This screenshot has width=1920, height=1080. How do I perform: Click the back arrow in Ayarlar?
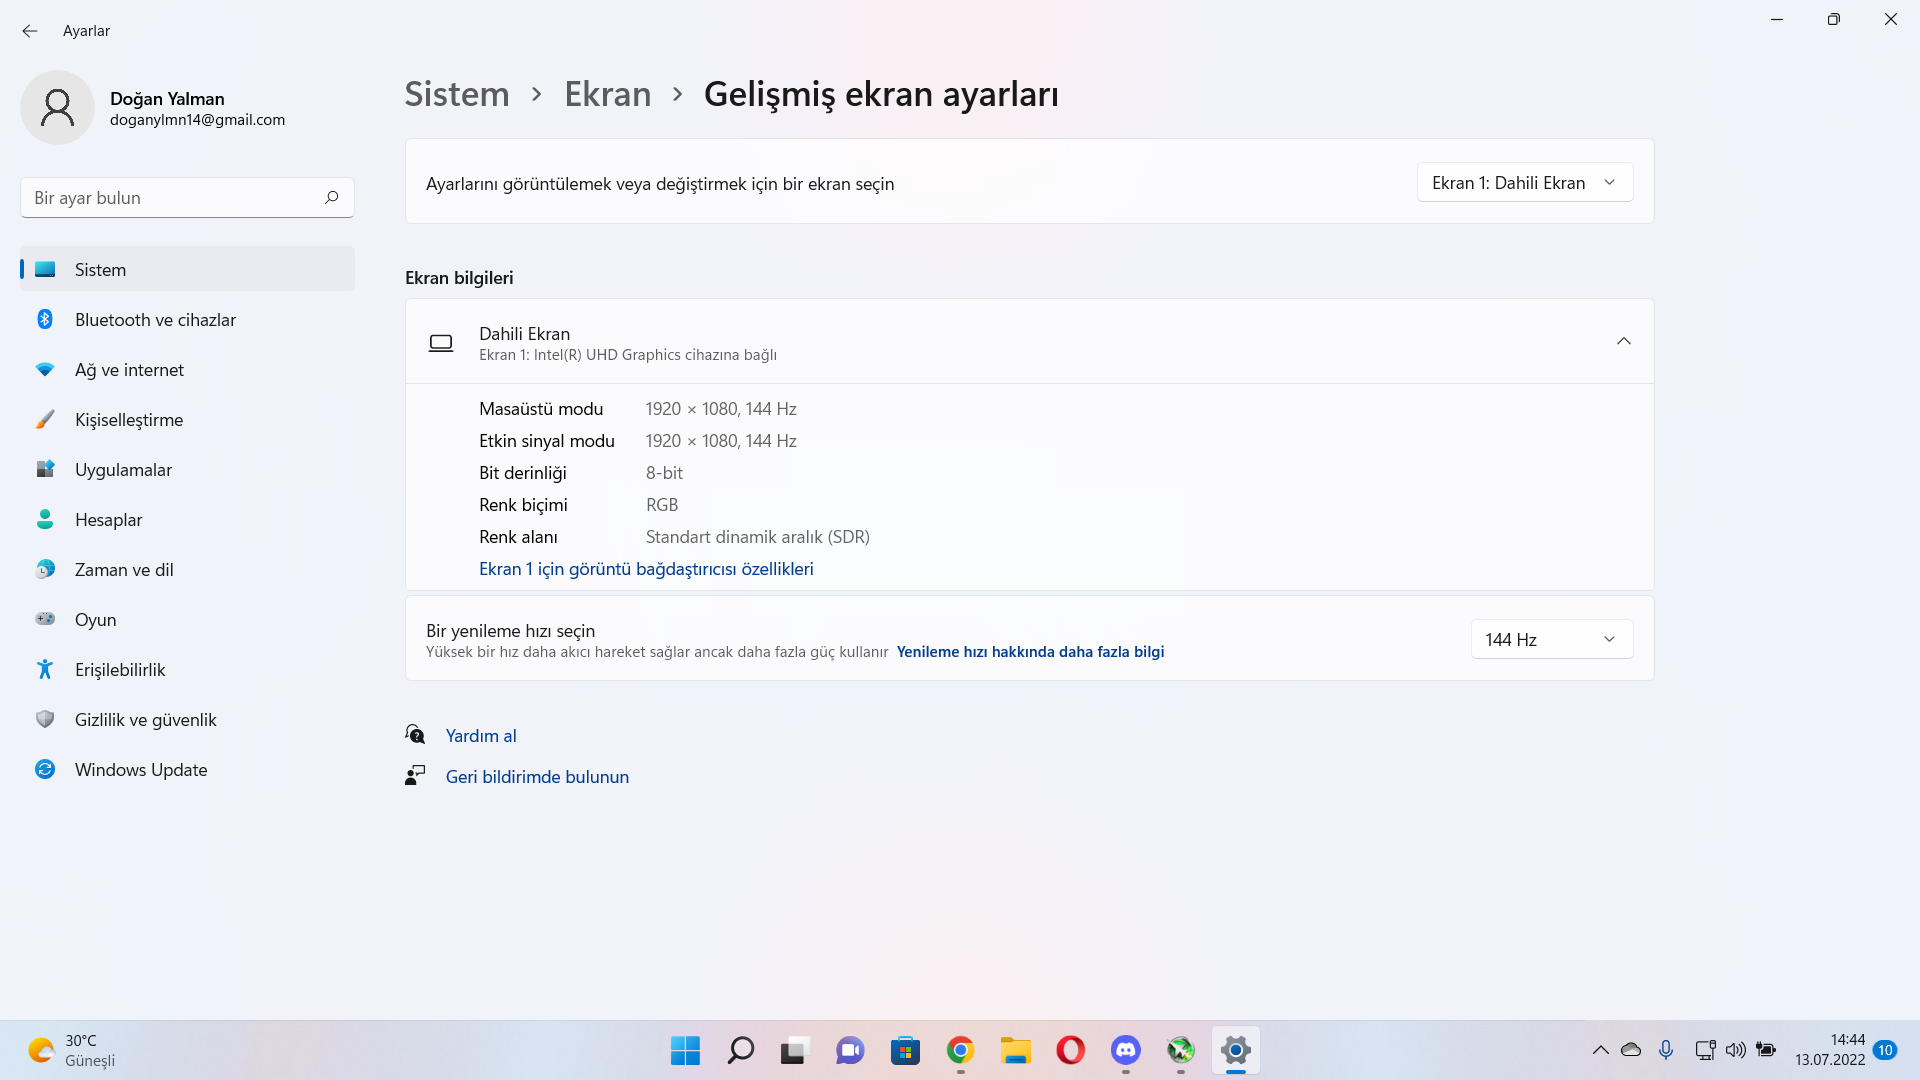[30, 31]
